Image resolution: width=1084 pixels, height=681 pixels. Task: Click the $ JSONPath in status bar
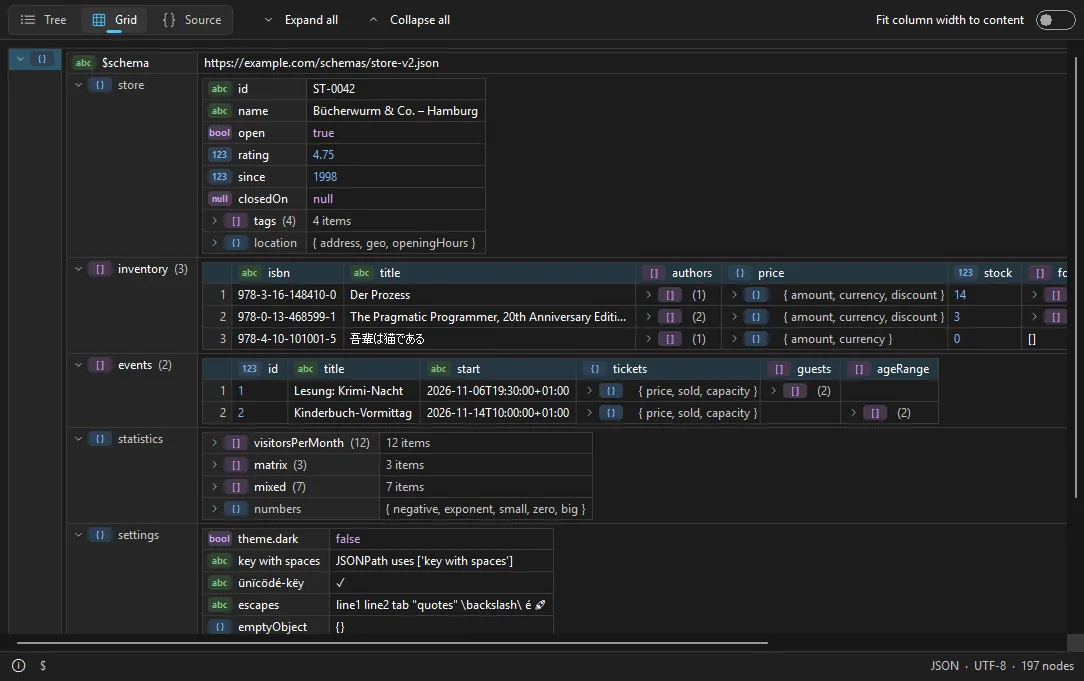tap(43, 666)
